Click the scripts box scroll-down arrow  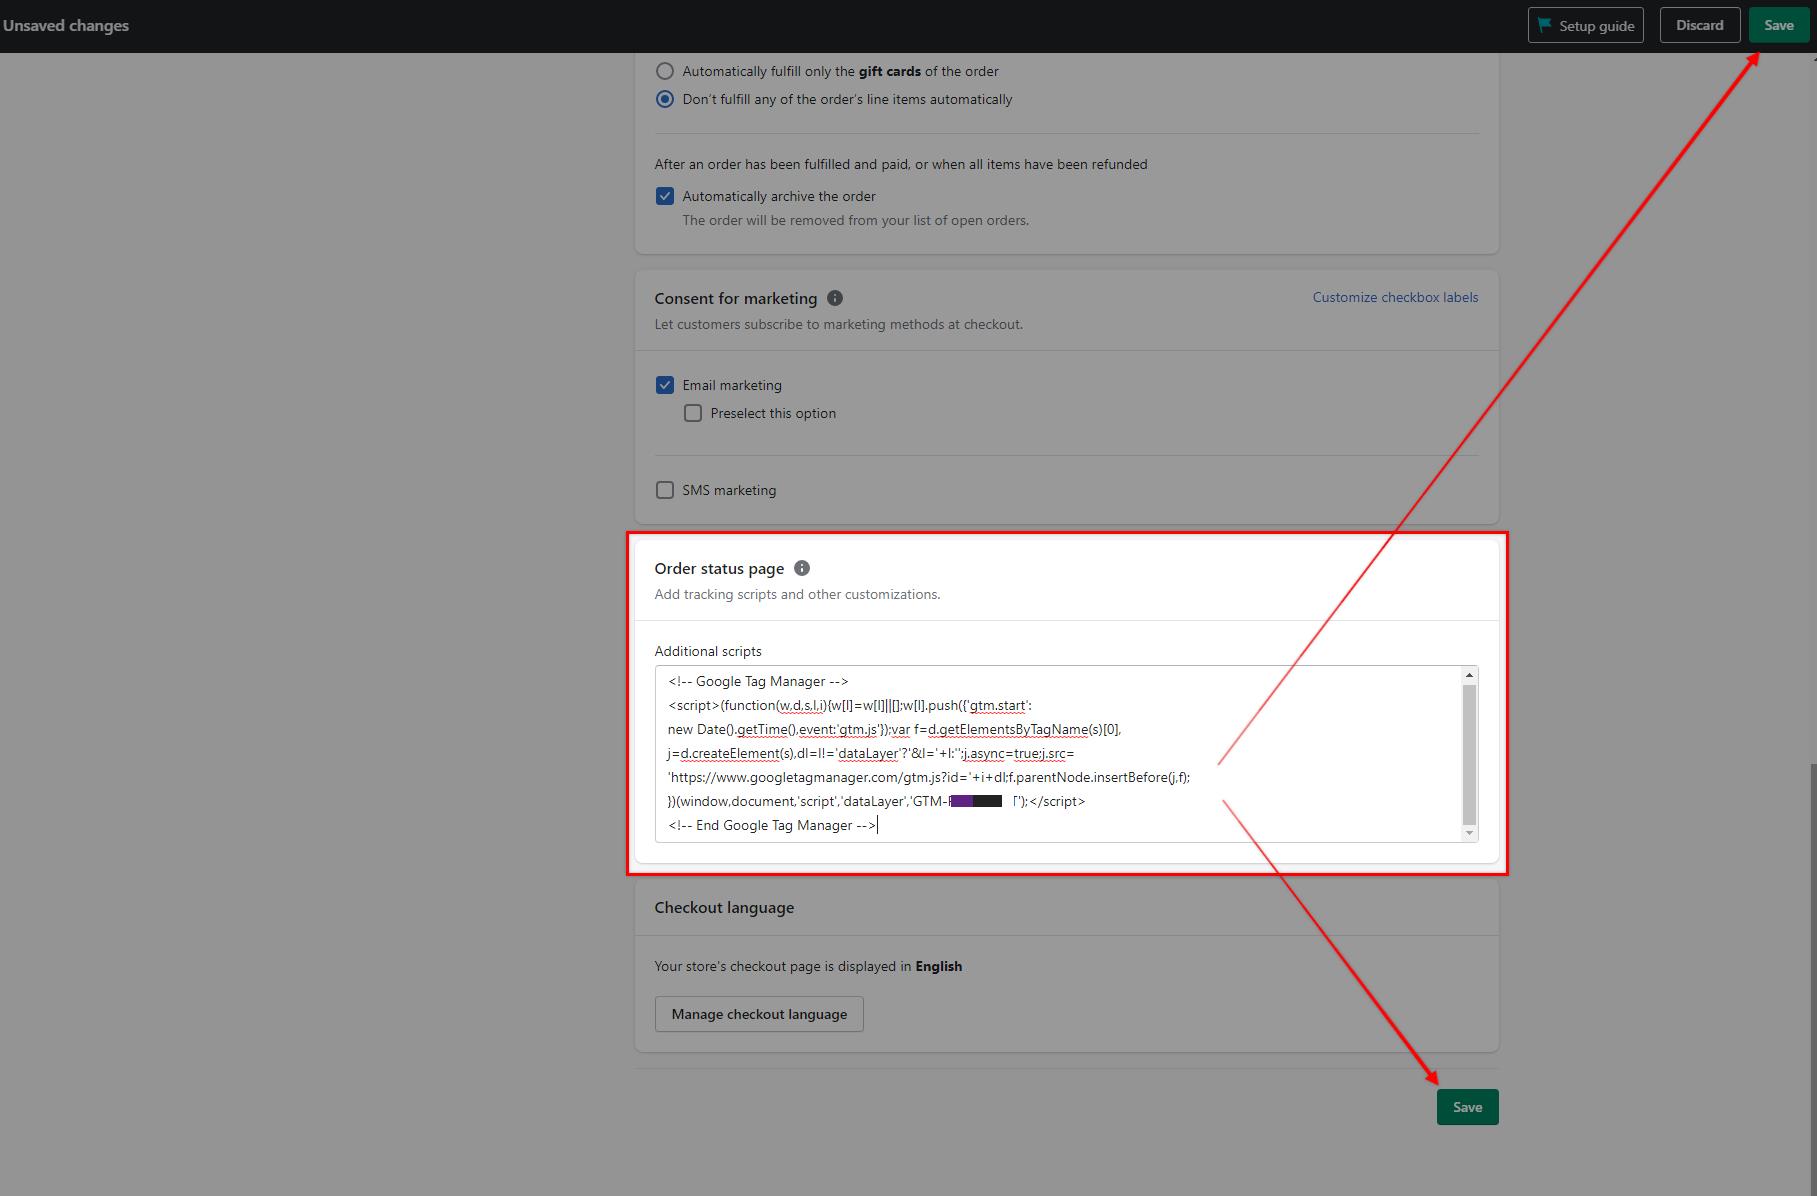(x=1469, y=833)
